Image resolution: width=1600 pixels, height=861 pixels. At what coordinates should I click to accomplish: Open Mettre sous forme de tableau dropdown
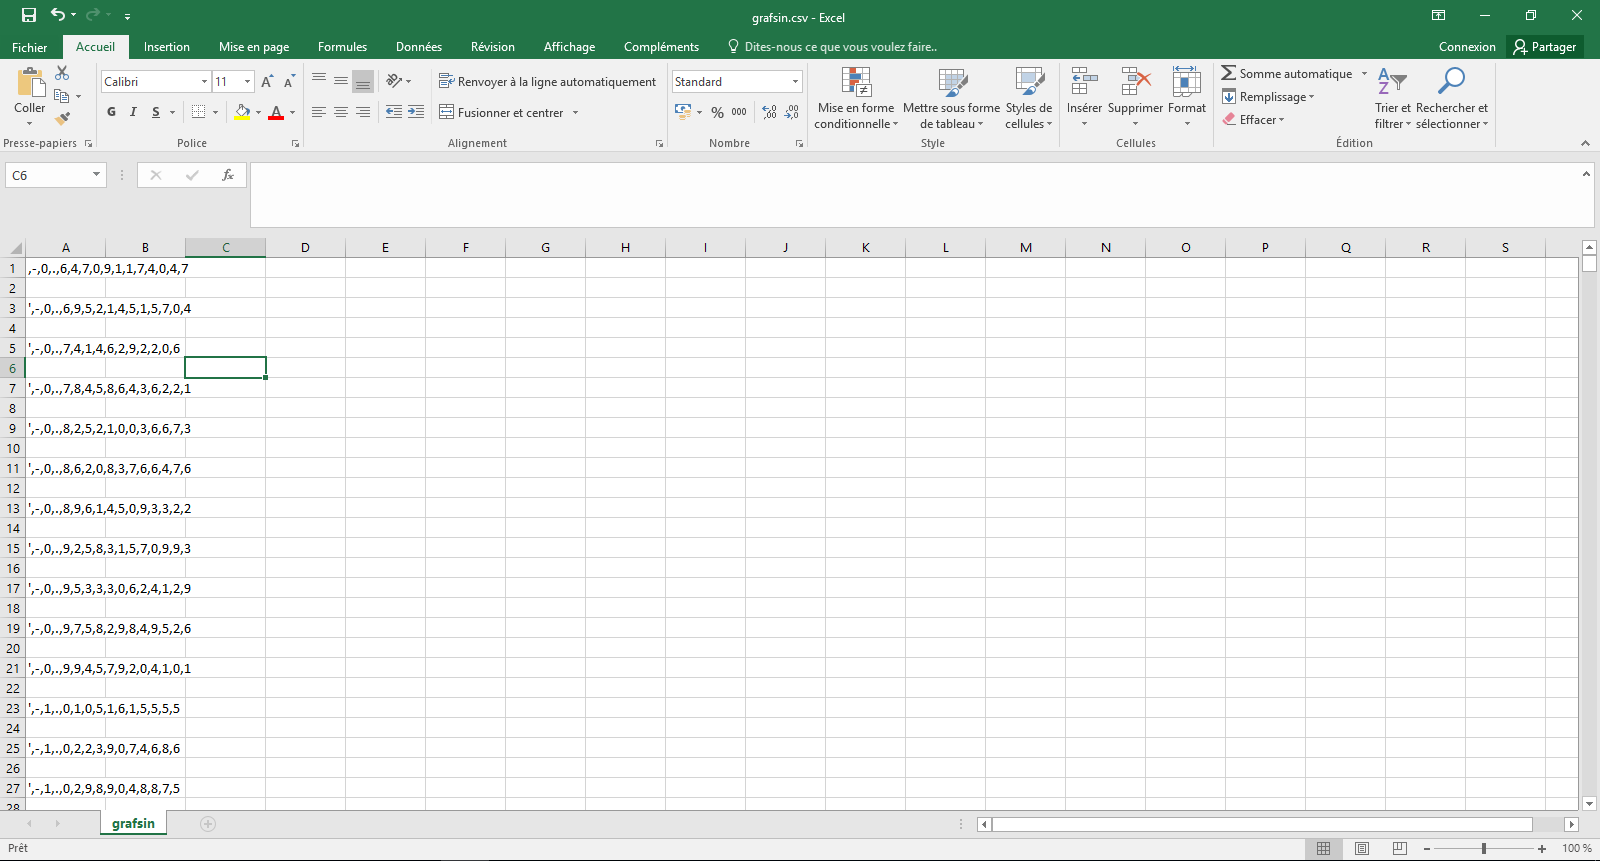pyautogui.click(x=952, y=98)
